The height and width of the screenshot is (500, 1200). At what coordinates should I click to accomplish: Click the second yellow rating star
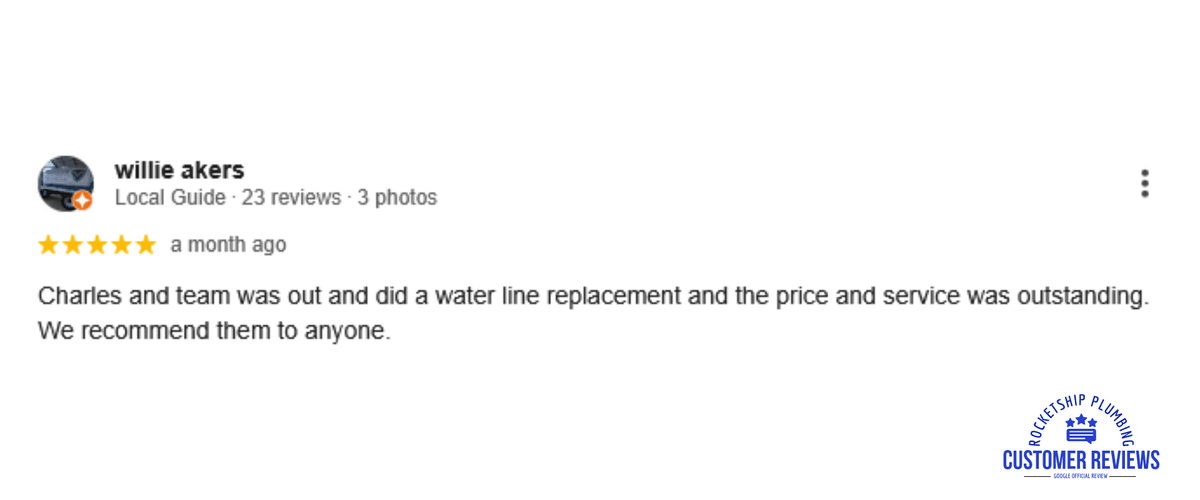(x=73, y=245)
